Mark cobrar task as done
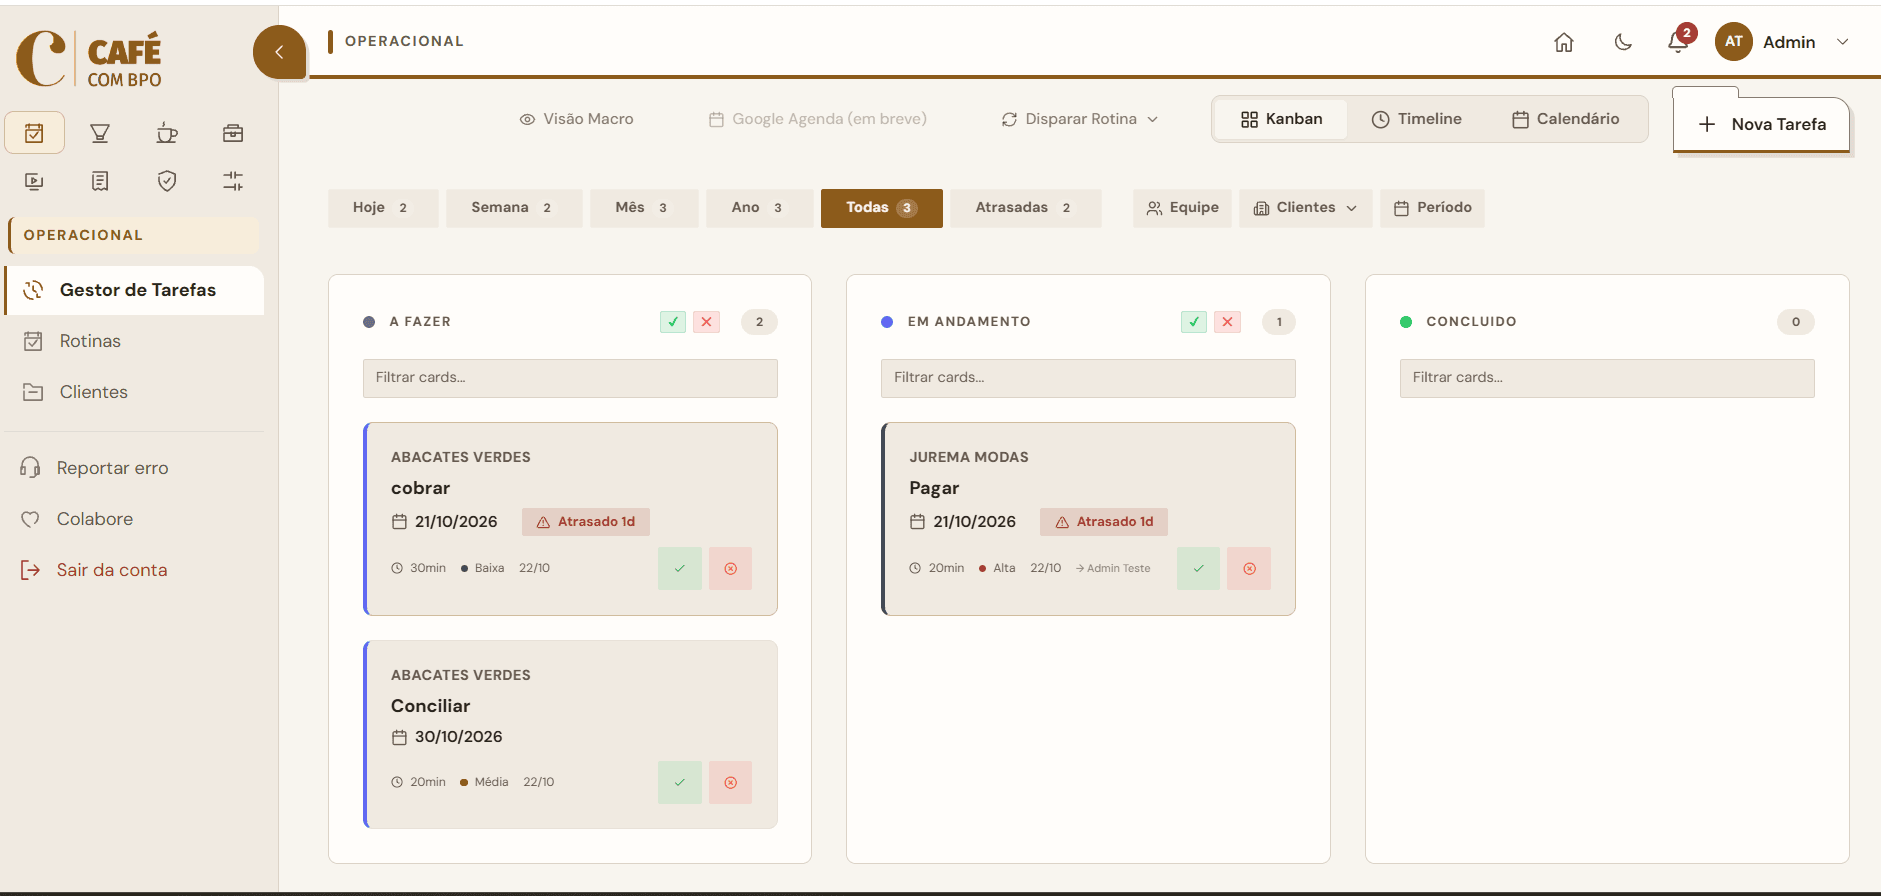Image resolution: width=1881 pixels, height=896 pixels. coord(680,568)
